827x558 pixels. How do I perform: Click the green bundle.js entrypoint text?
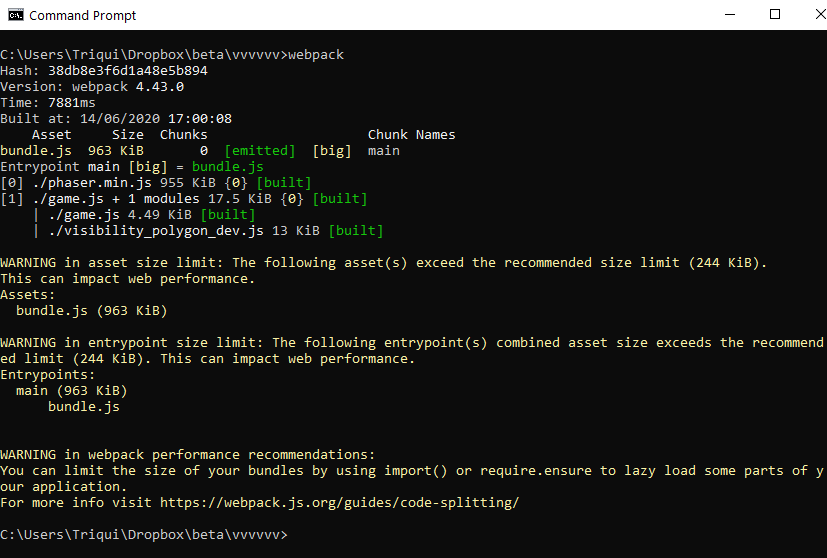(227, 167)
